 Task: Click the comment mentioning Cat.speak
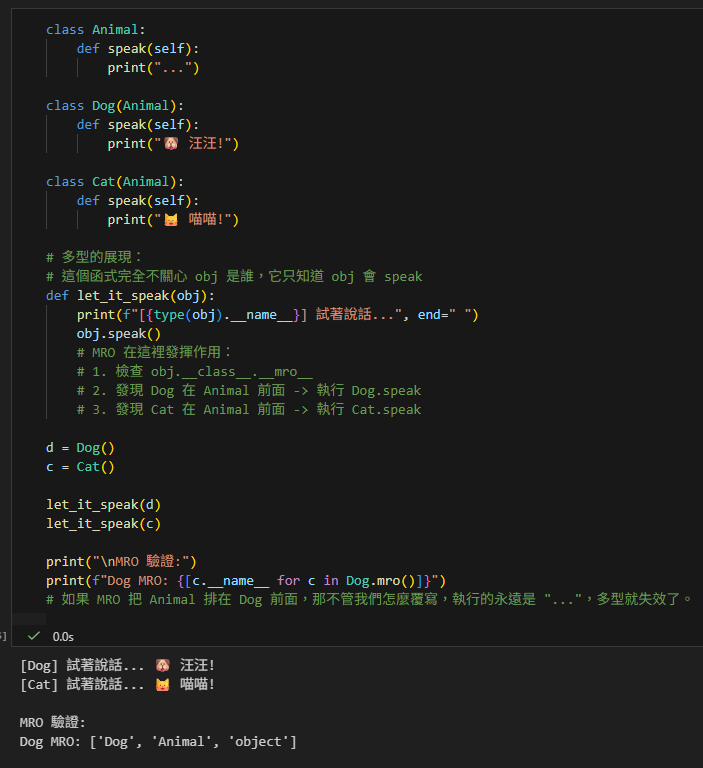click(249, 409)
